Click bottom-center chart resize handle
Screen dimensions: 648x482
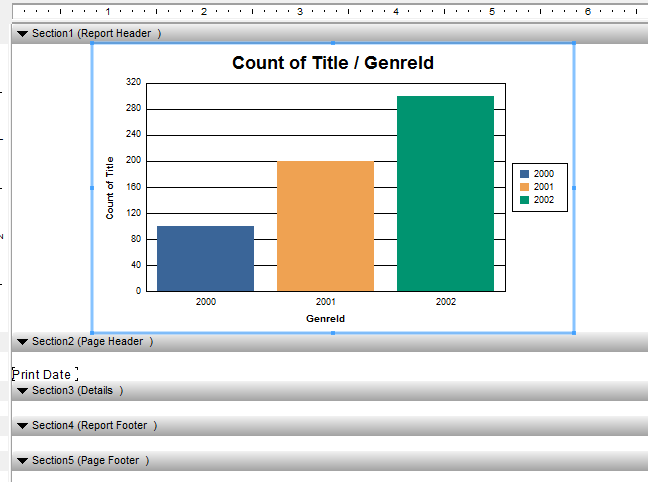pos(333,333)
